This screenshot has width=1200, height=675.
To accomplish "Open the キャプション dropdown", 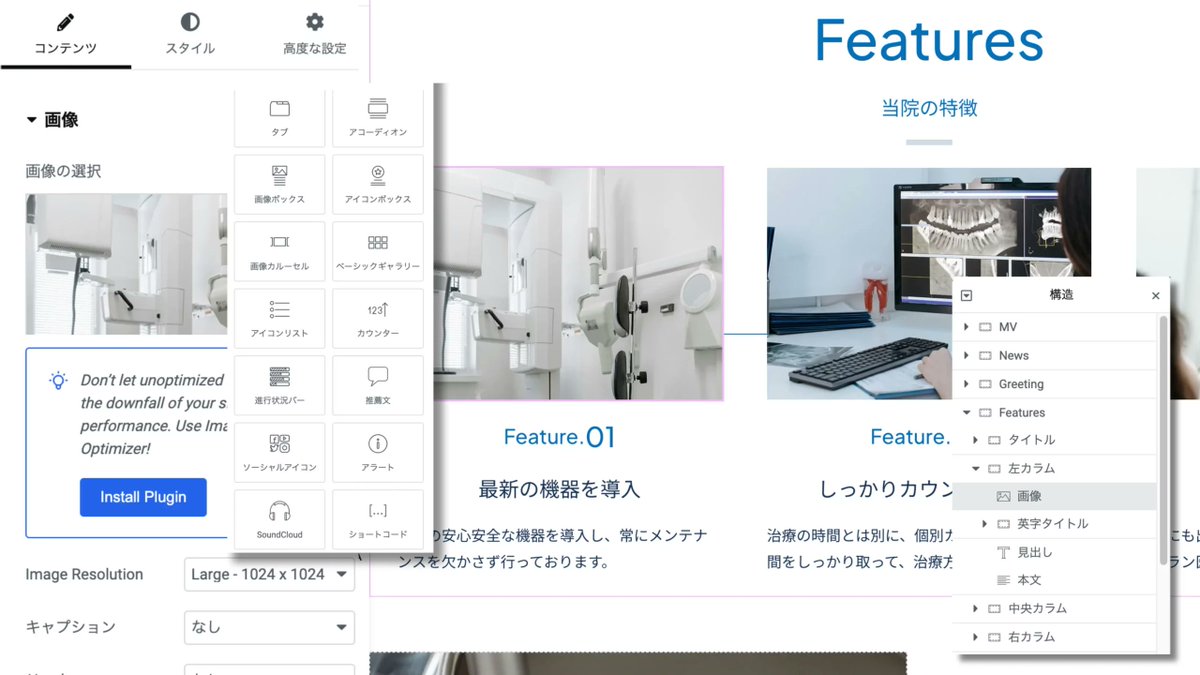I will (x=270, y=627).
